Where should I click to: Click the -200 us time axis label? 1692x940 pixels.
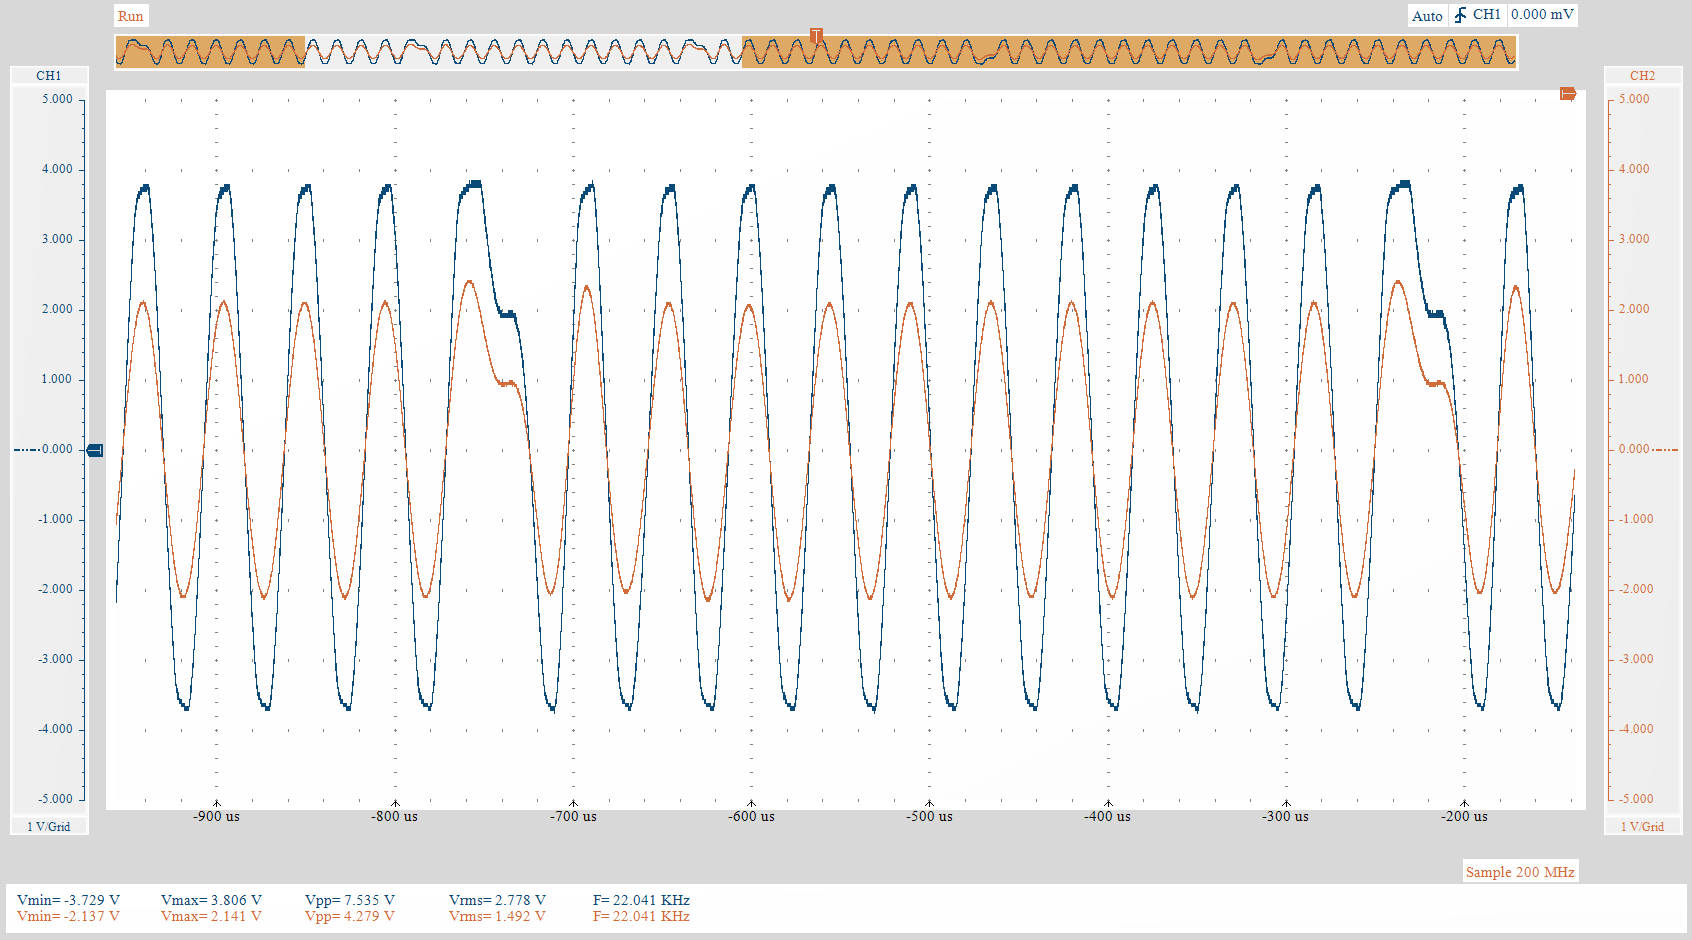pos(1464,817)
